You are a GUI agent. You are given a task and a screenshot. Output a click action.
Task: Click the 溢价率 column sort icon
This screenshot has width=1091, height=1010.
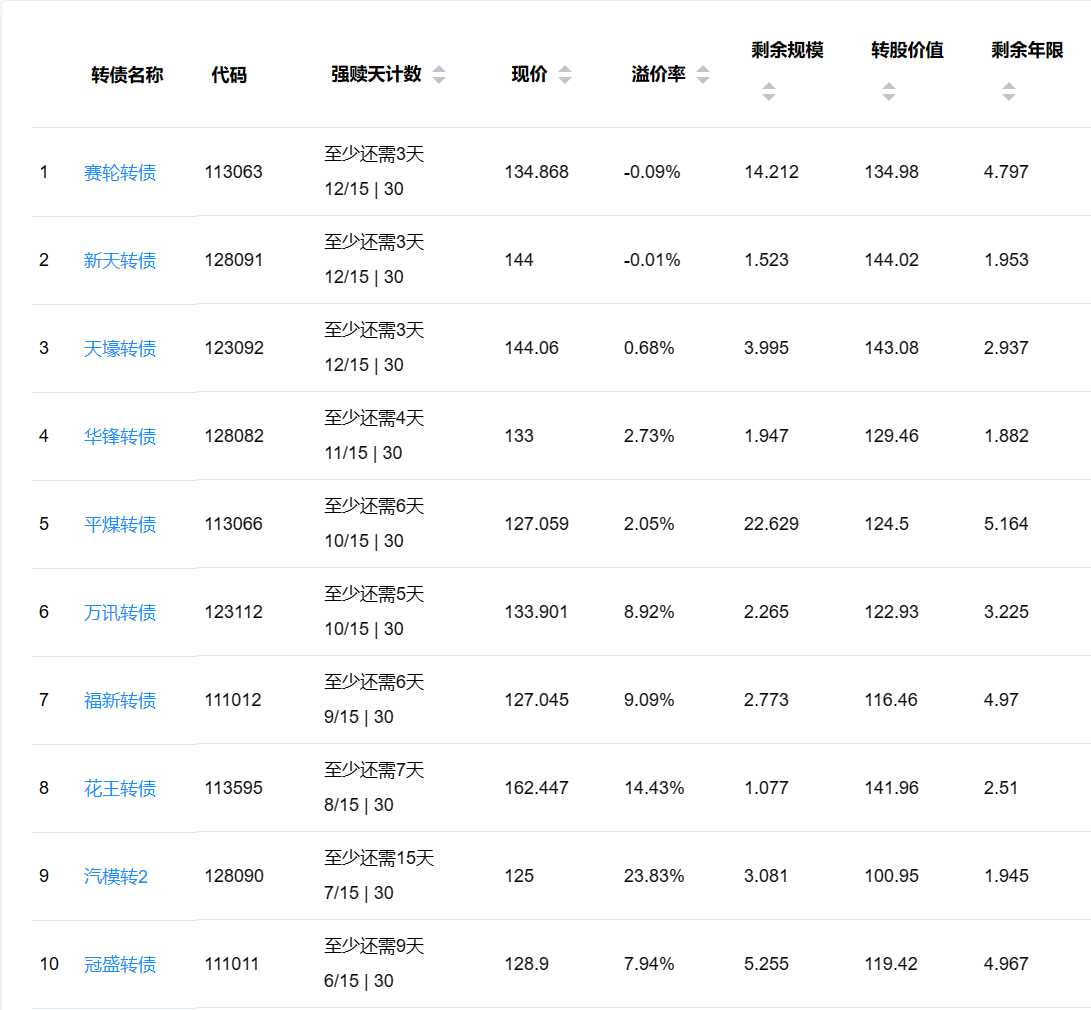click(703, 75)
